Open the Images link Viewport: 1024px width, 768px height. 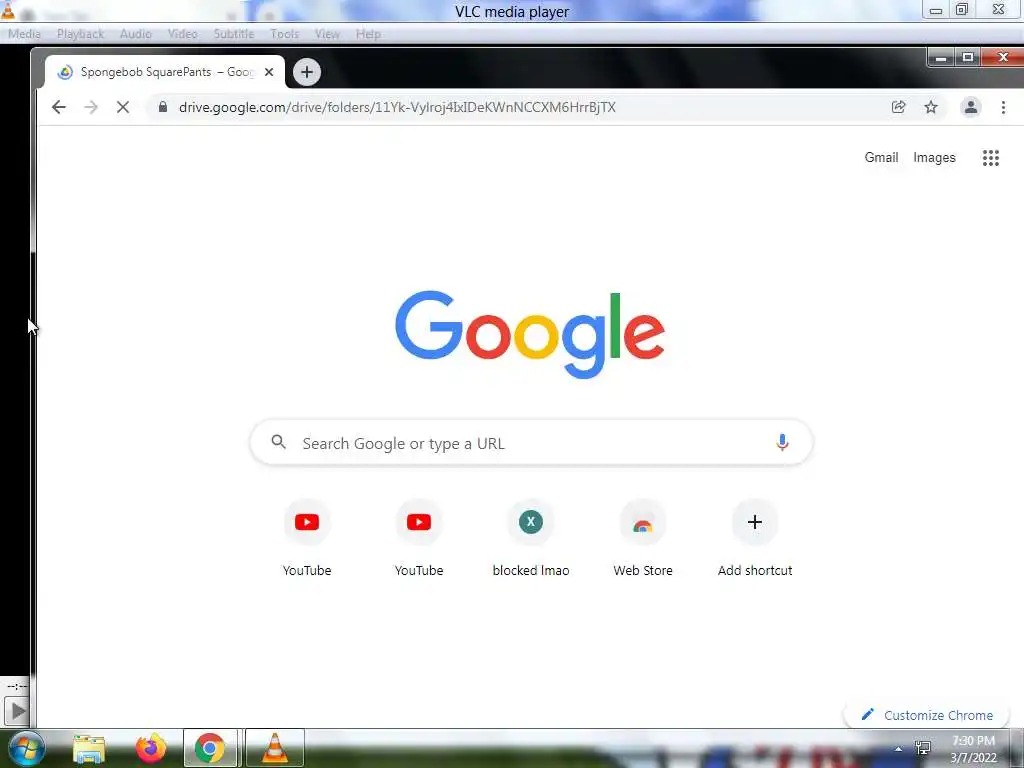pos(934,157)
